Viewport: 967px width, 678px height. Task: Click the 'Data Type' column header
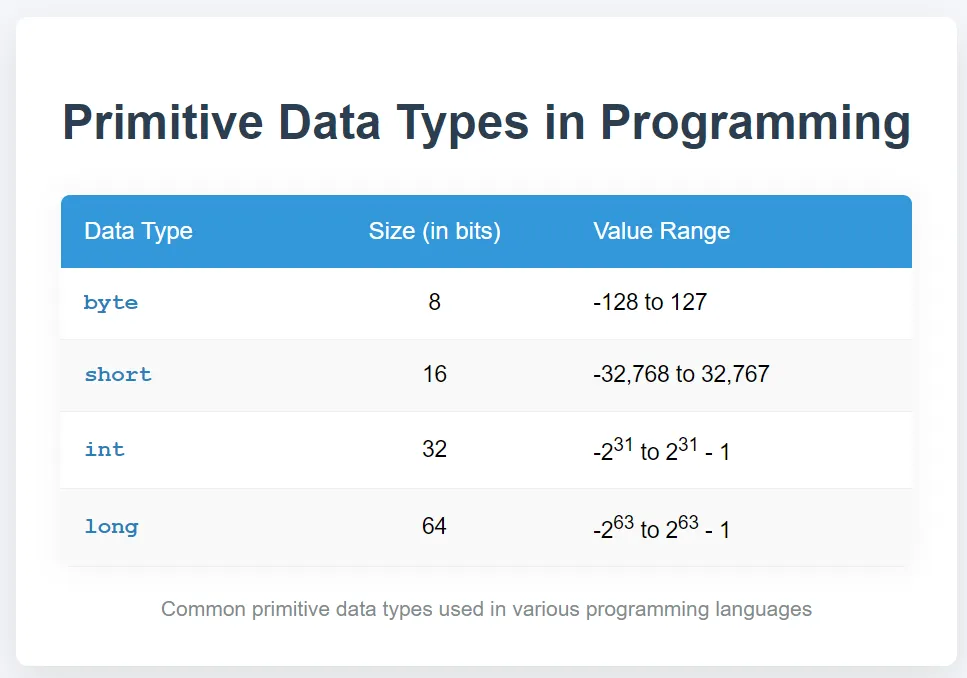coord(138,231)
